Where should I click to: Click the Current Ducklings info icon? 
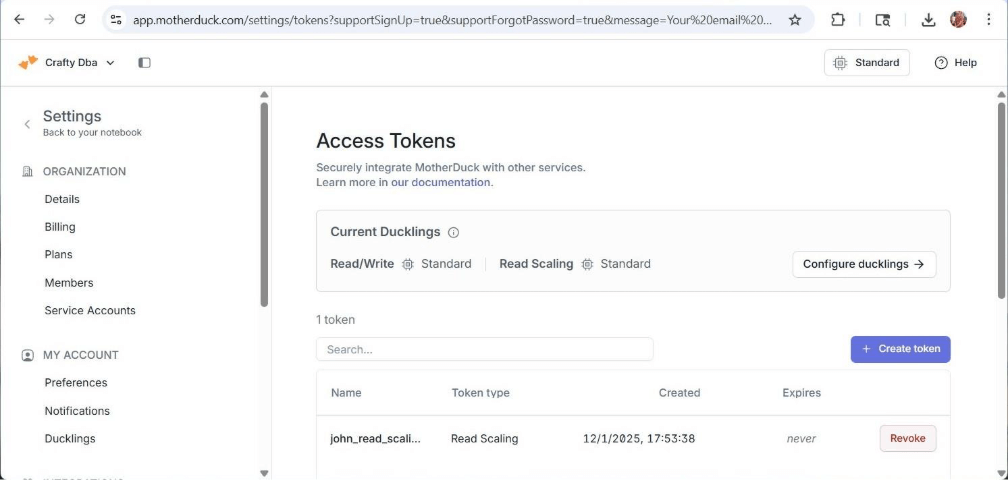pos(453,232)
